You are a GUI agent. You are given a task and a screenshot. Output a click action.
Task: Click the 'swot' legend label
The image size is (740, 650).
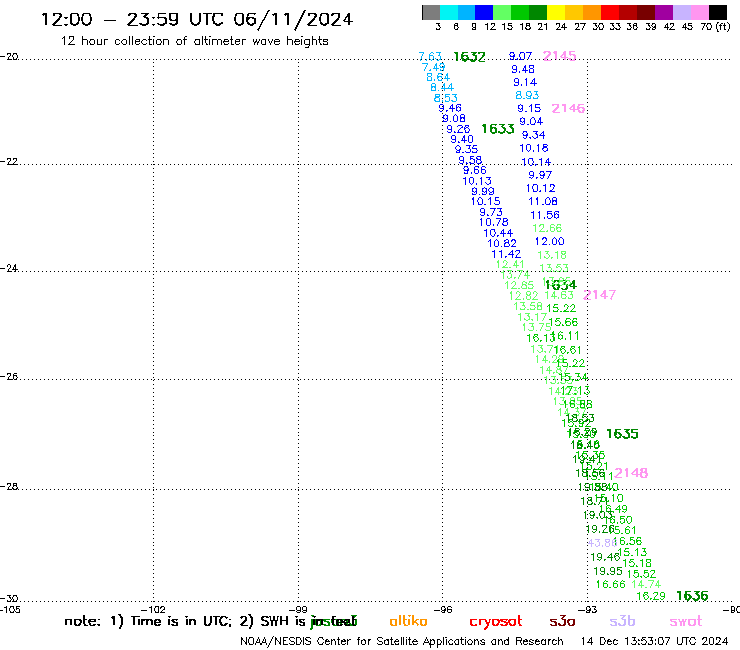pos(686,622)
